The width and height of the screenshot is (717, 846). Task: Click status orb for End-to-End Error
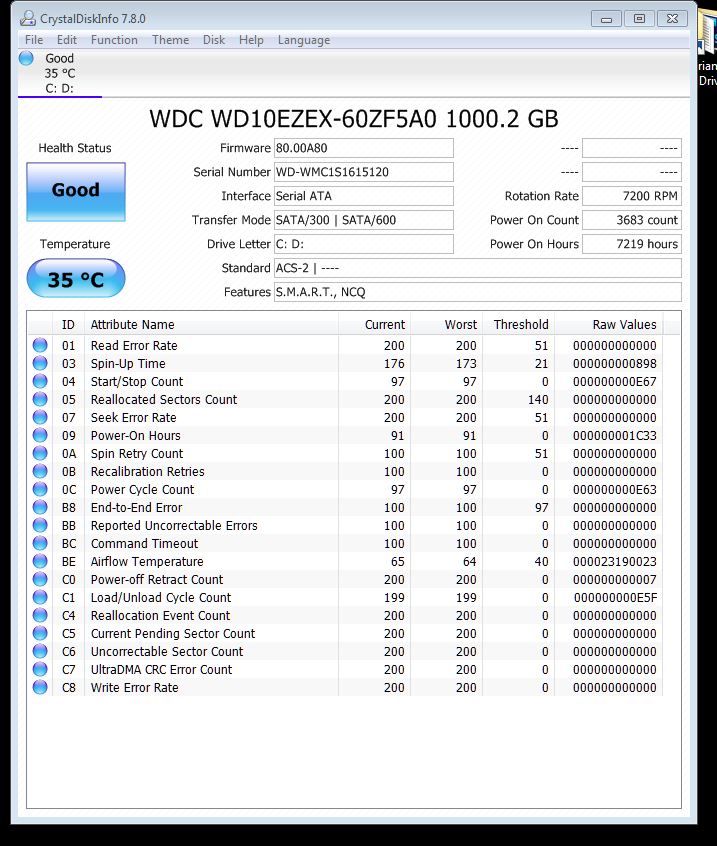[x=40, y=507]
